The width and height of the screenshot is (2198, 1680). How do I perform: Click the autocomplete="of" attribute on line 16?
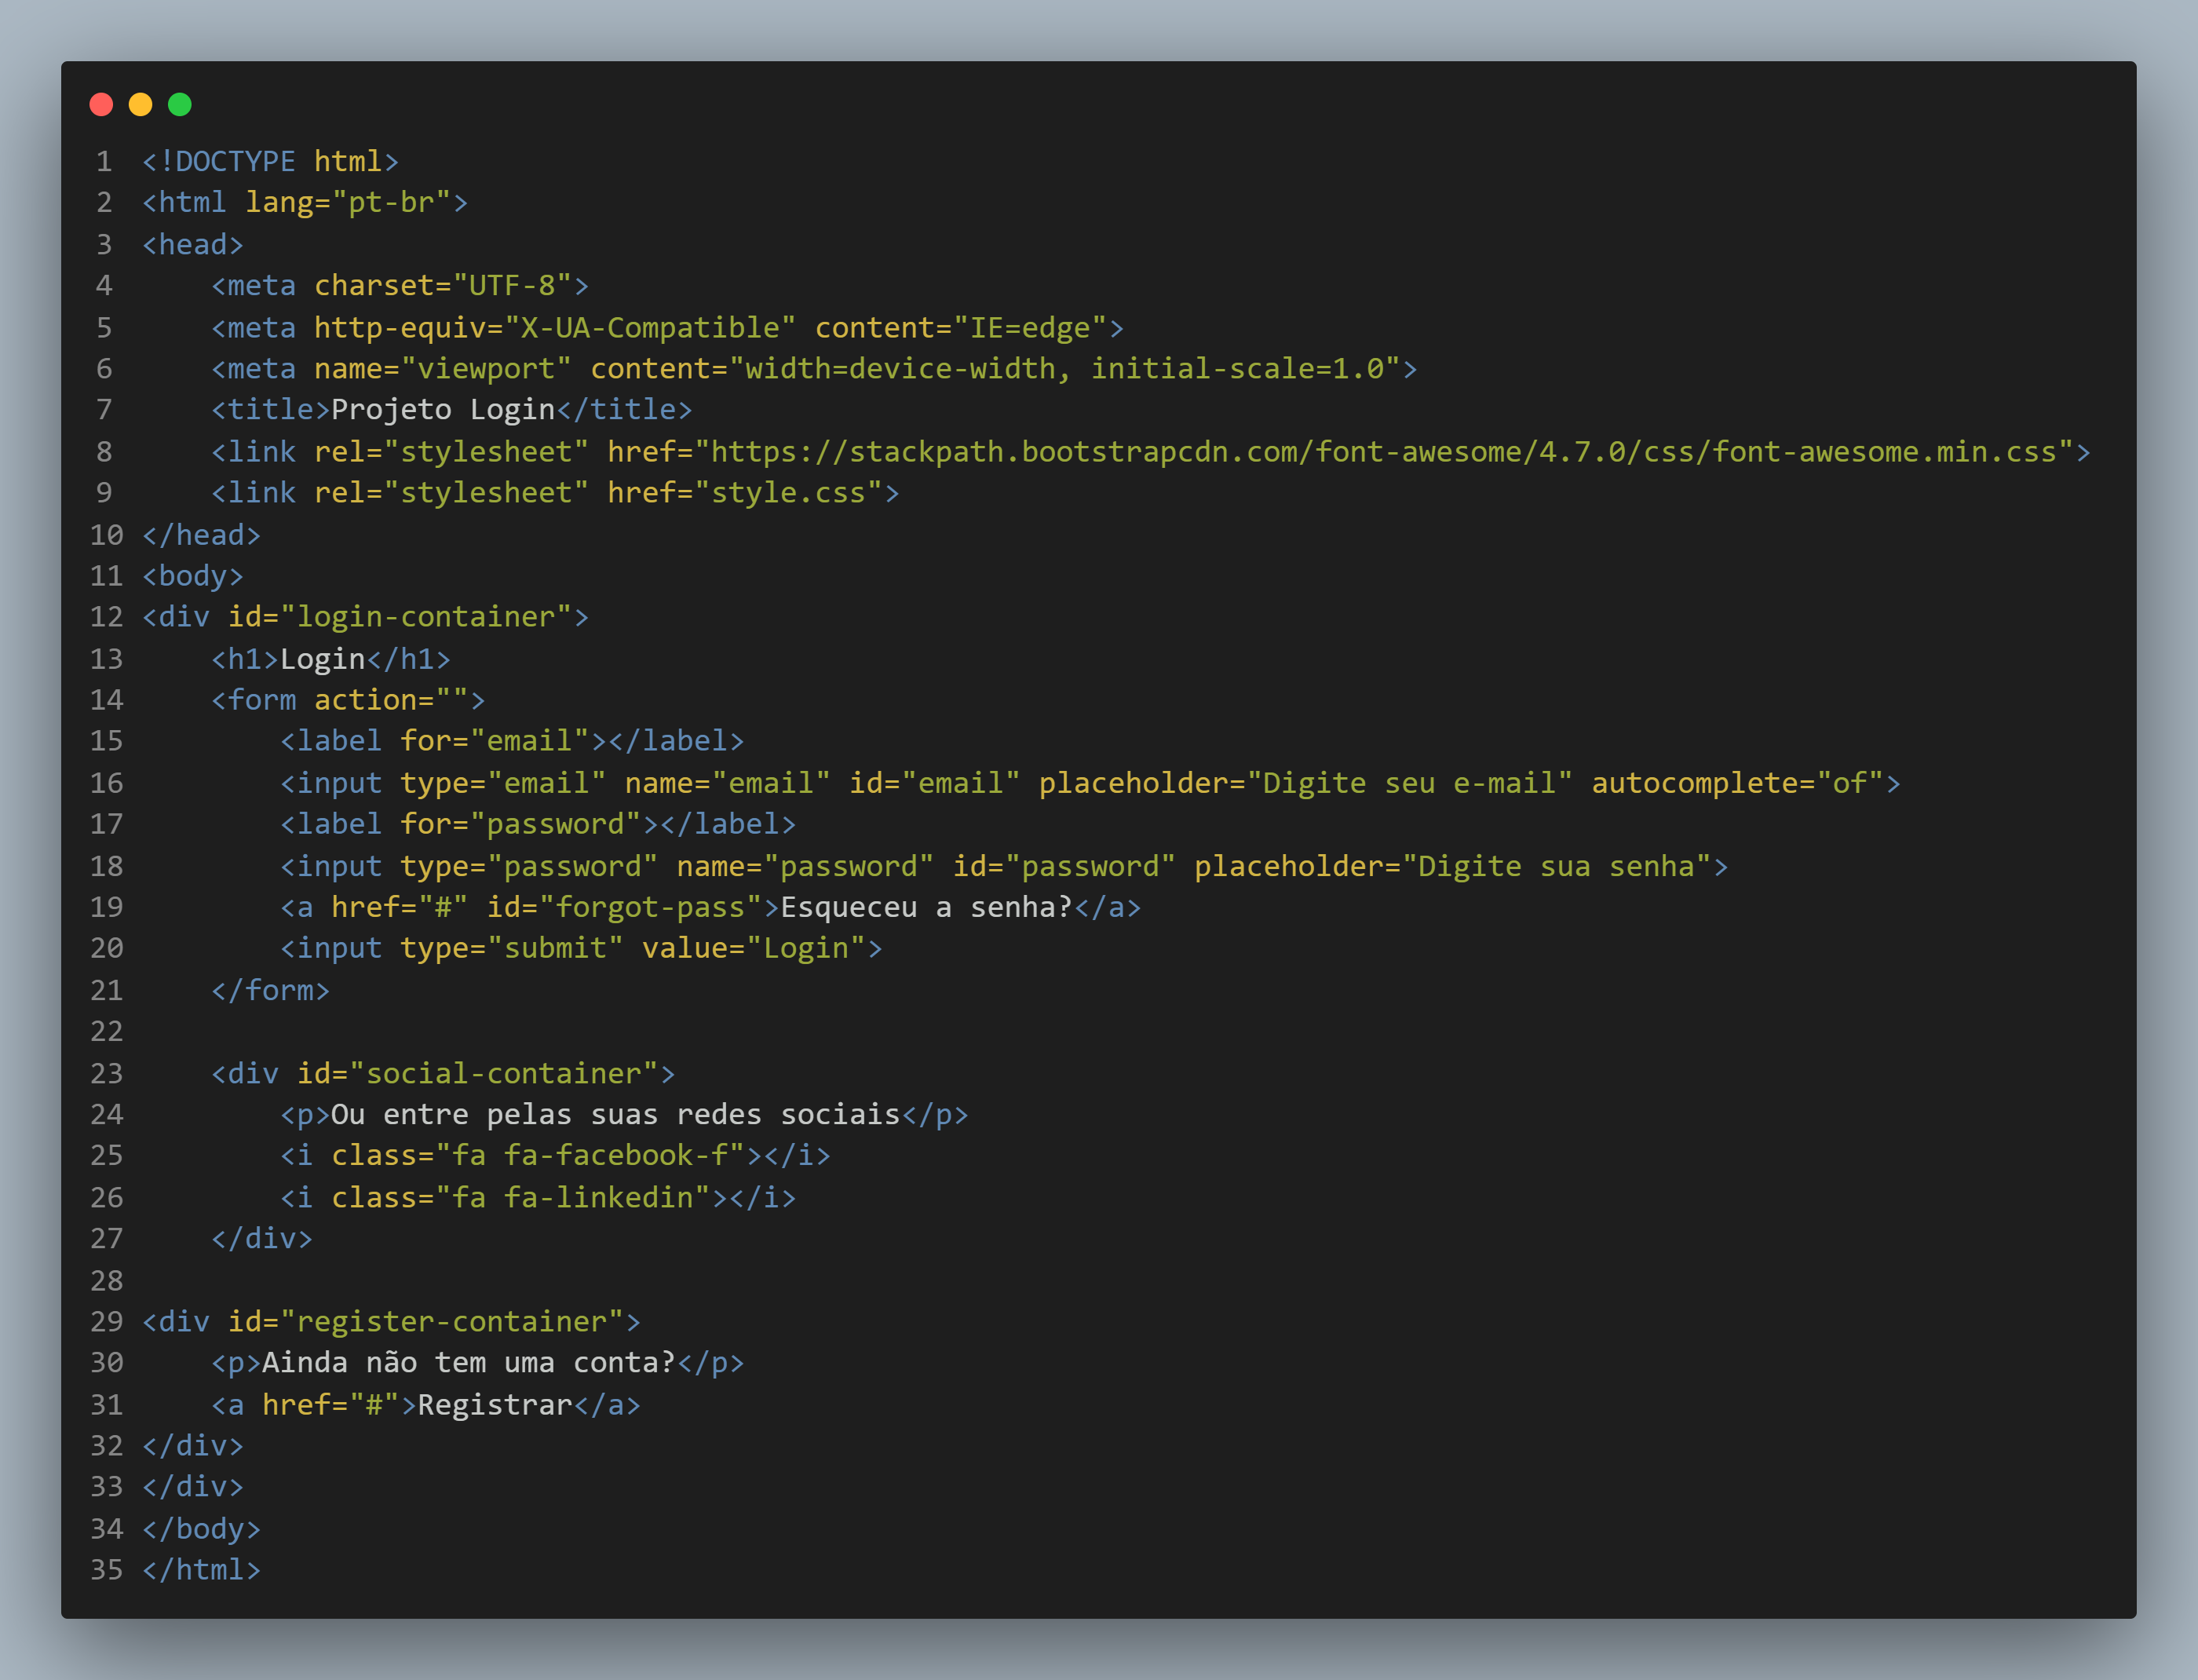1737,783
